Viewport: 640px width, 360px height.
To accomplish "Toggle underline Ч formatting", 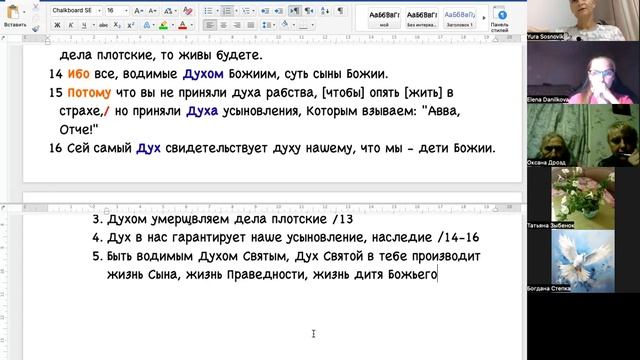I will click(84, 25).
